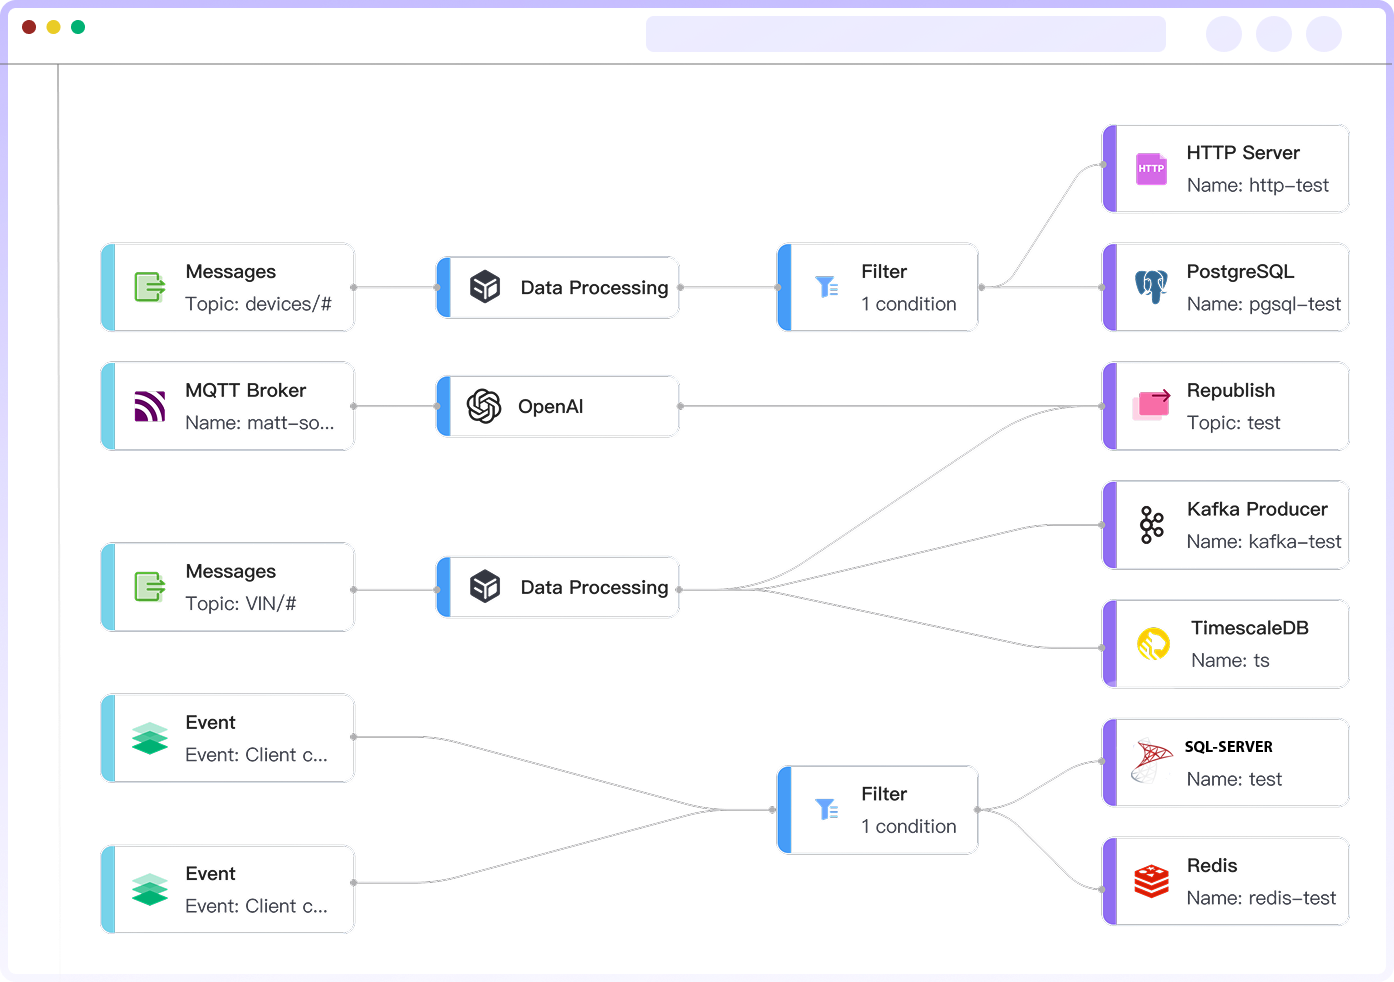Click the SQL-SERVER logo icon

pos(1151,762)
